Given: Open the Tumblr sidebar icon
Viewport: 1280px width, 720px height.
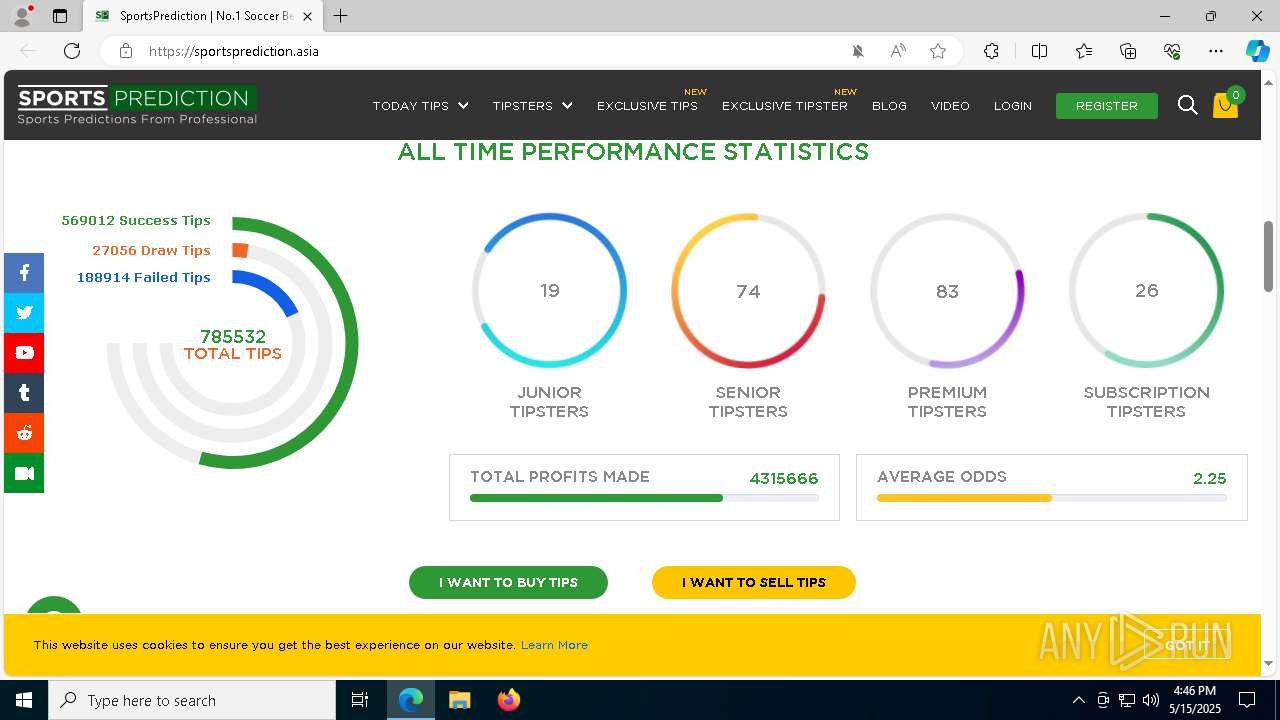Looking at the screenshot, I should tap(24, 393).
